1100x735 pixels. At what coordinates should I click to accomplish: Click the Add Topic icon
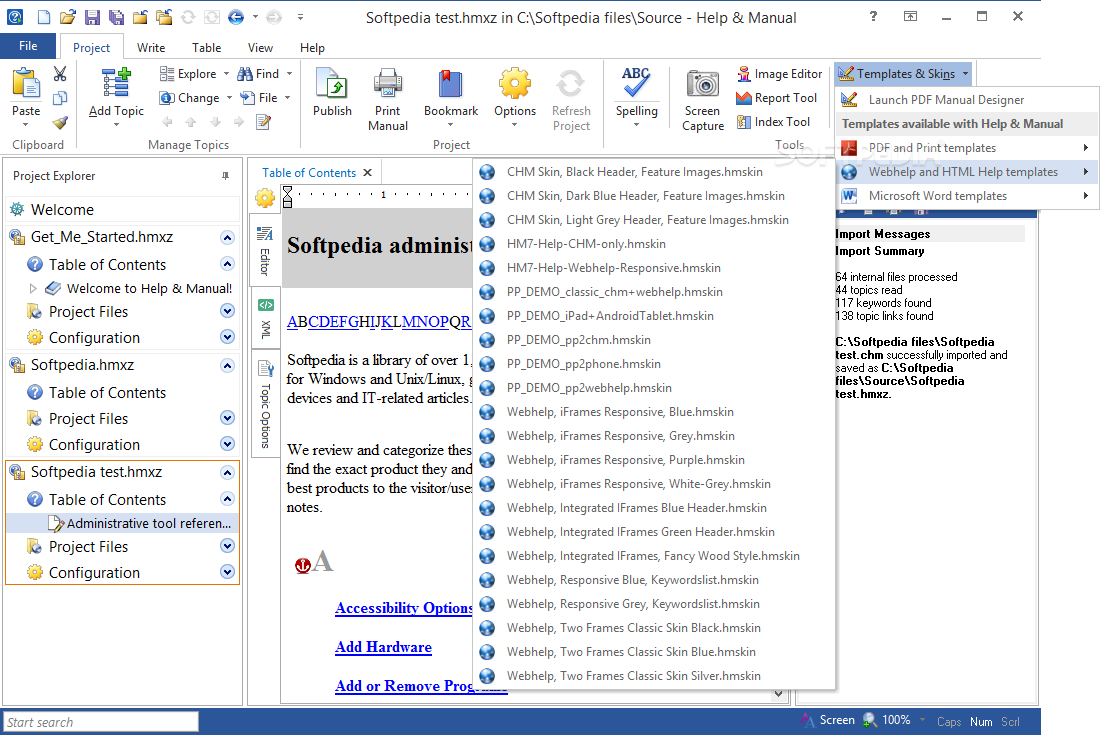click(116, 83)
